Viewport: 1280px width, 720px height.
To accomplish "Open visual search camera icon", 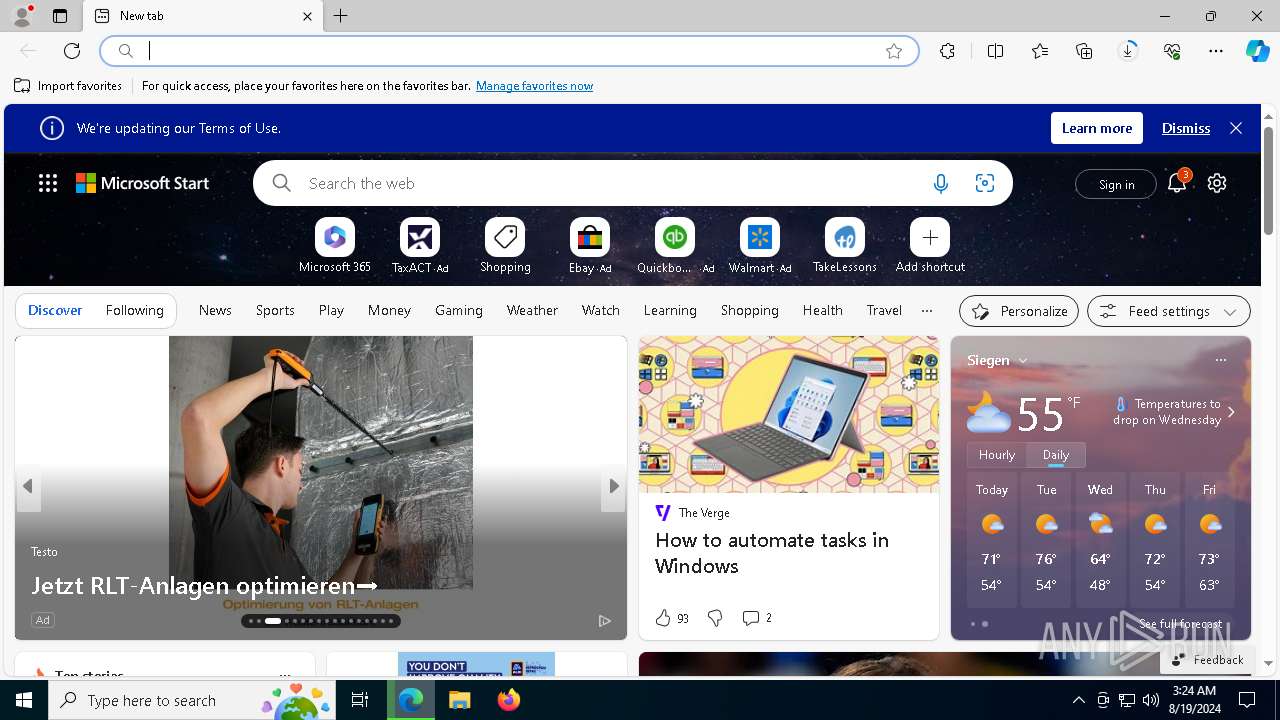I will (x=985, y=183).
